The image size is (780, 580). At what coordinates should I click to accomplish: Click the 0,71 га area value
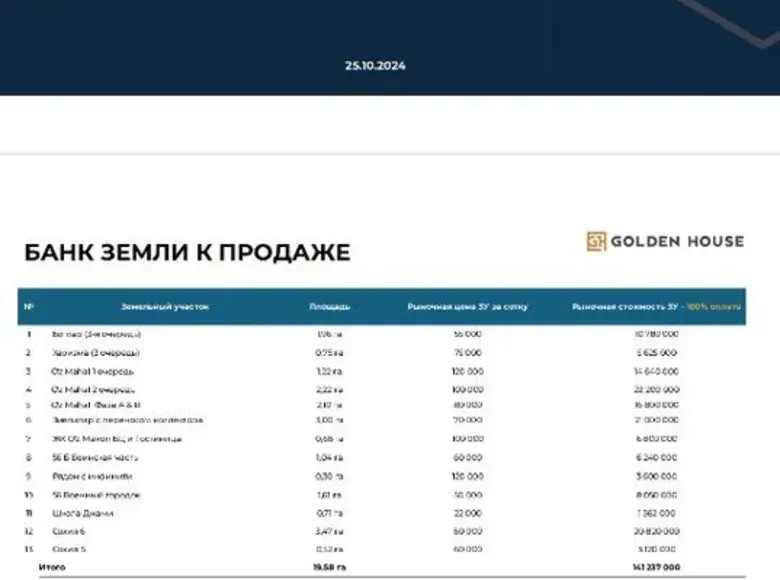click(329, 513)
